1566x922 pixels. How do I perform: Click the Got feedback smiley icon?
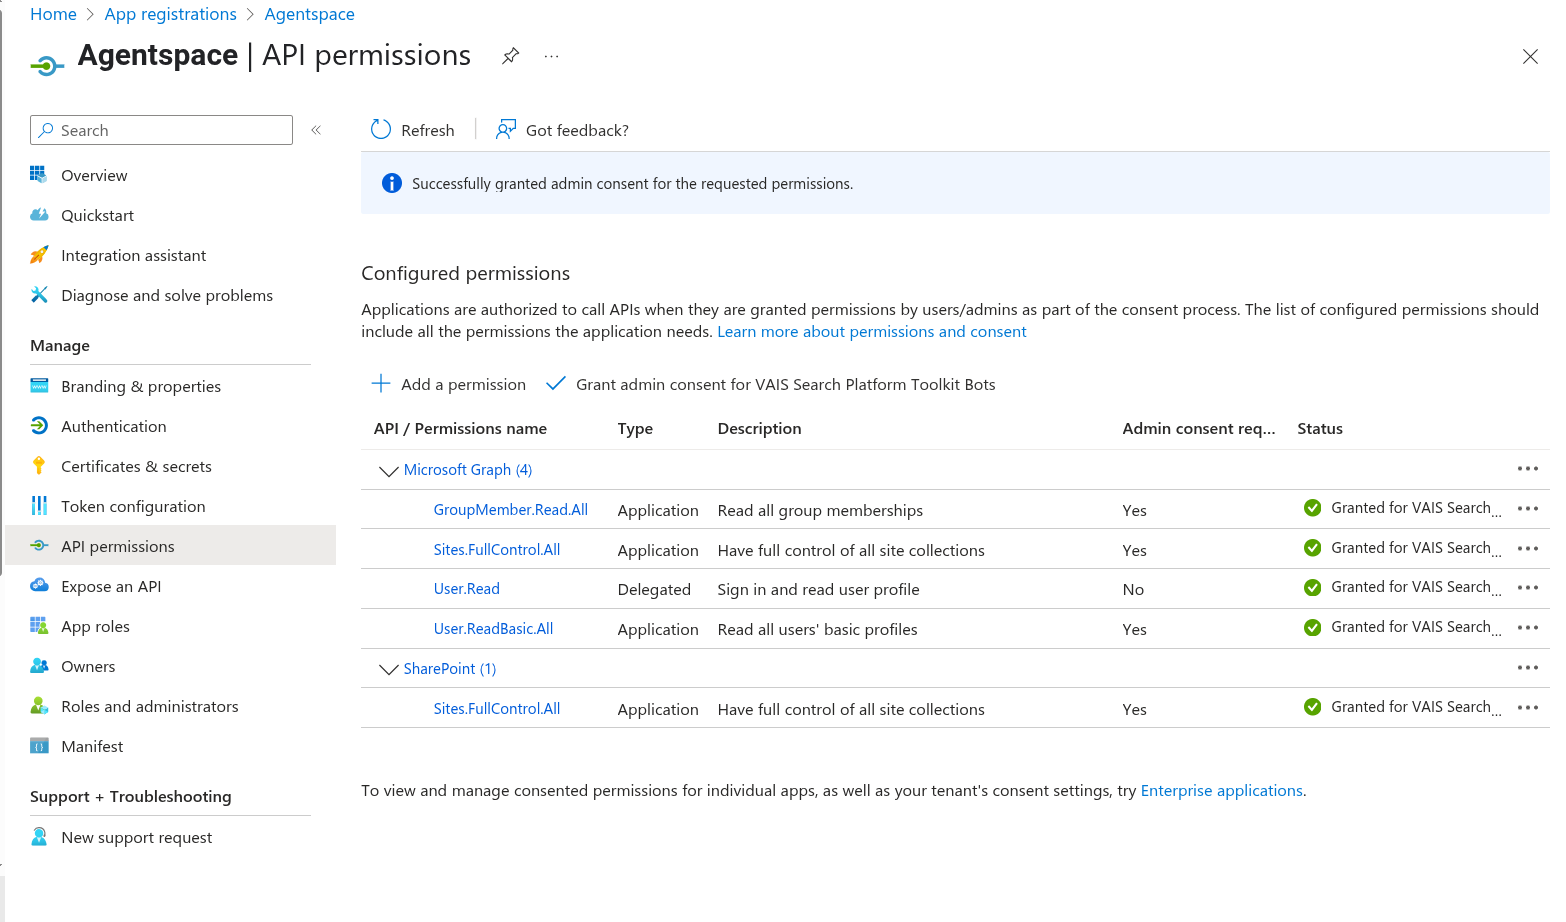click(505, 129)
